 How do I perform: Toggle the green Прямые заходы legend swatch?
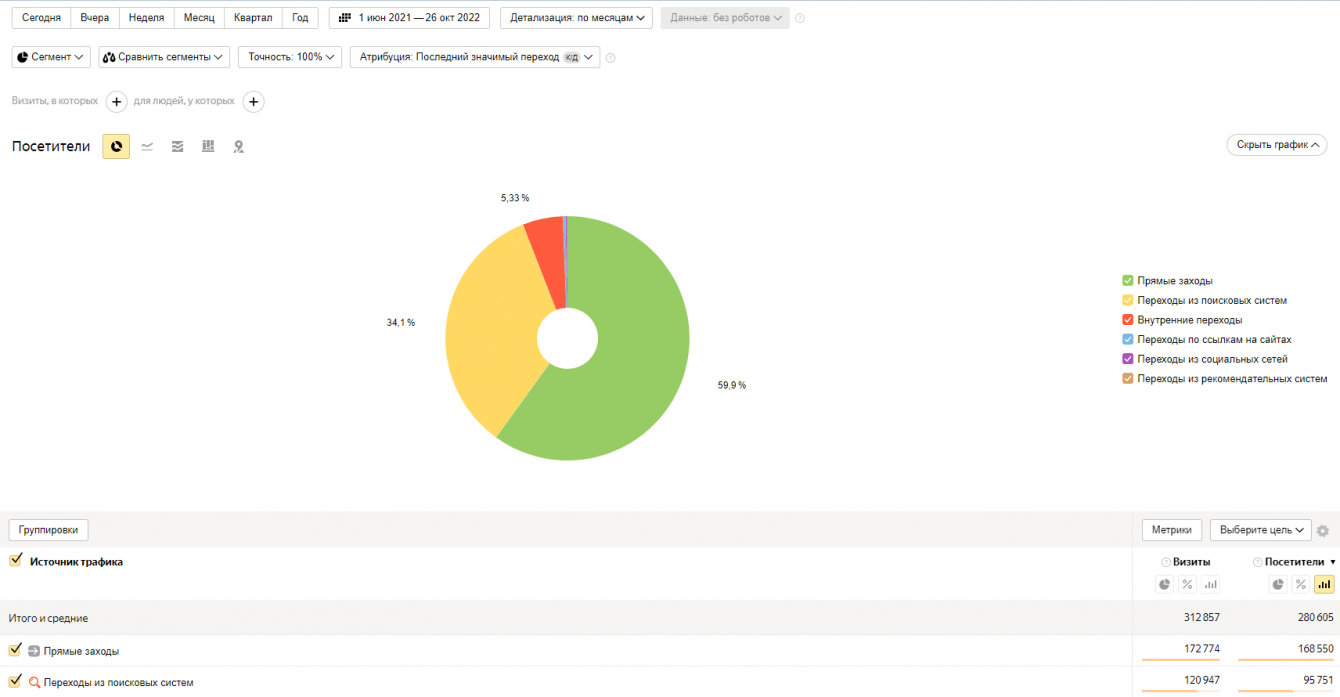pos(1128,281)
